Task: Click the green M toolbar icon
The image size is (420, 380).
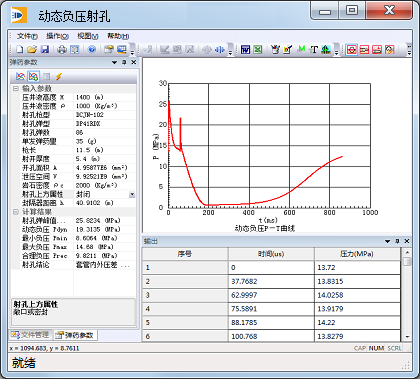Action: [x=301, y=49]
